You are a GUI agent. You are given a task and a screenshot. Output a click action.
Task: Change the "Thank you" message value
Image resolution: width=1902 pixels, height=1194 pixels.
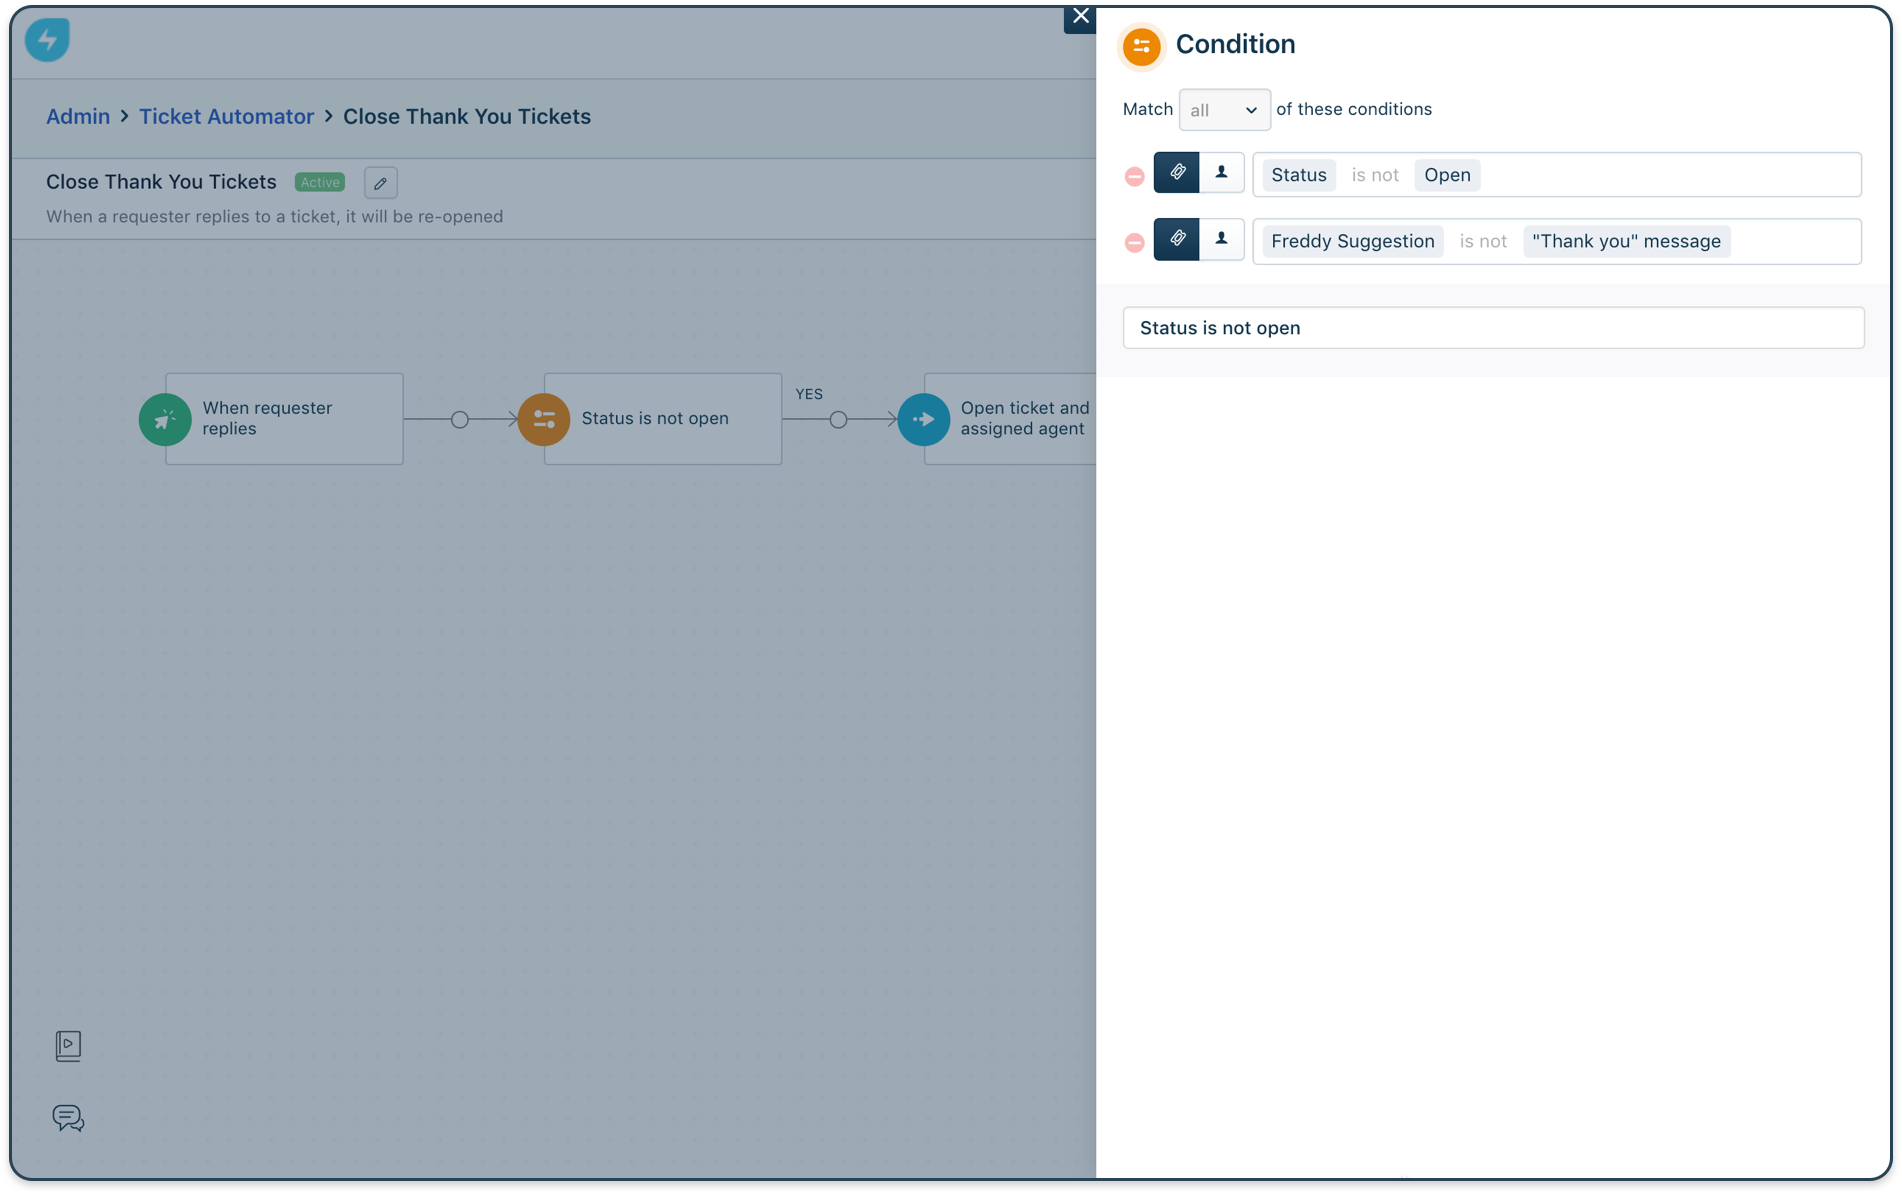(x=1626, y=241)
